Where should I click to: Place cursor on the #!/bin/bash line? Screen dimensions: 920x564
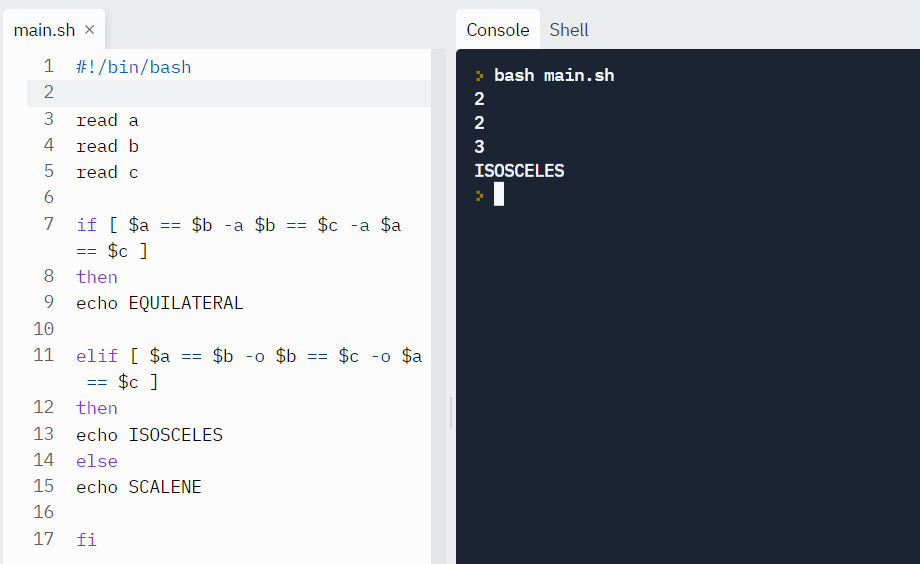(x=133, y=68)
